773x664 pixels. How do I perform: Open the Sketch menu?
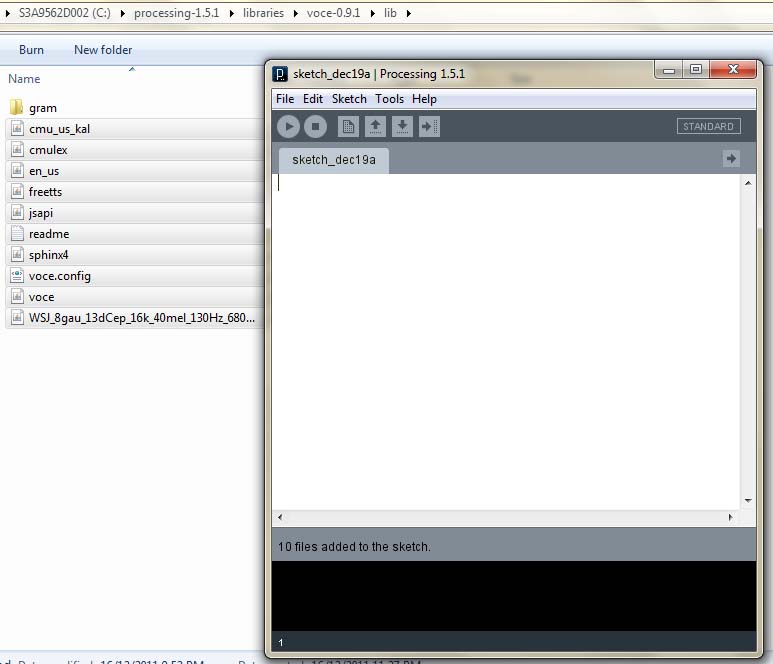coord(349,99)
